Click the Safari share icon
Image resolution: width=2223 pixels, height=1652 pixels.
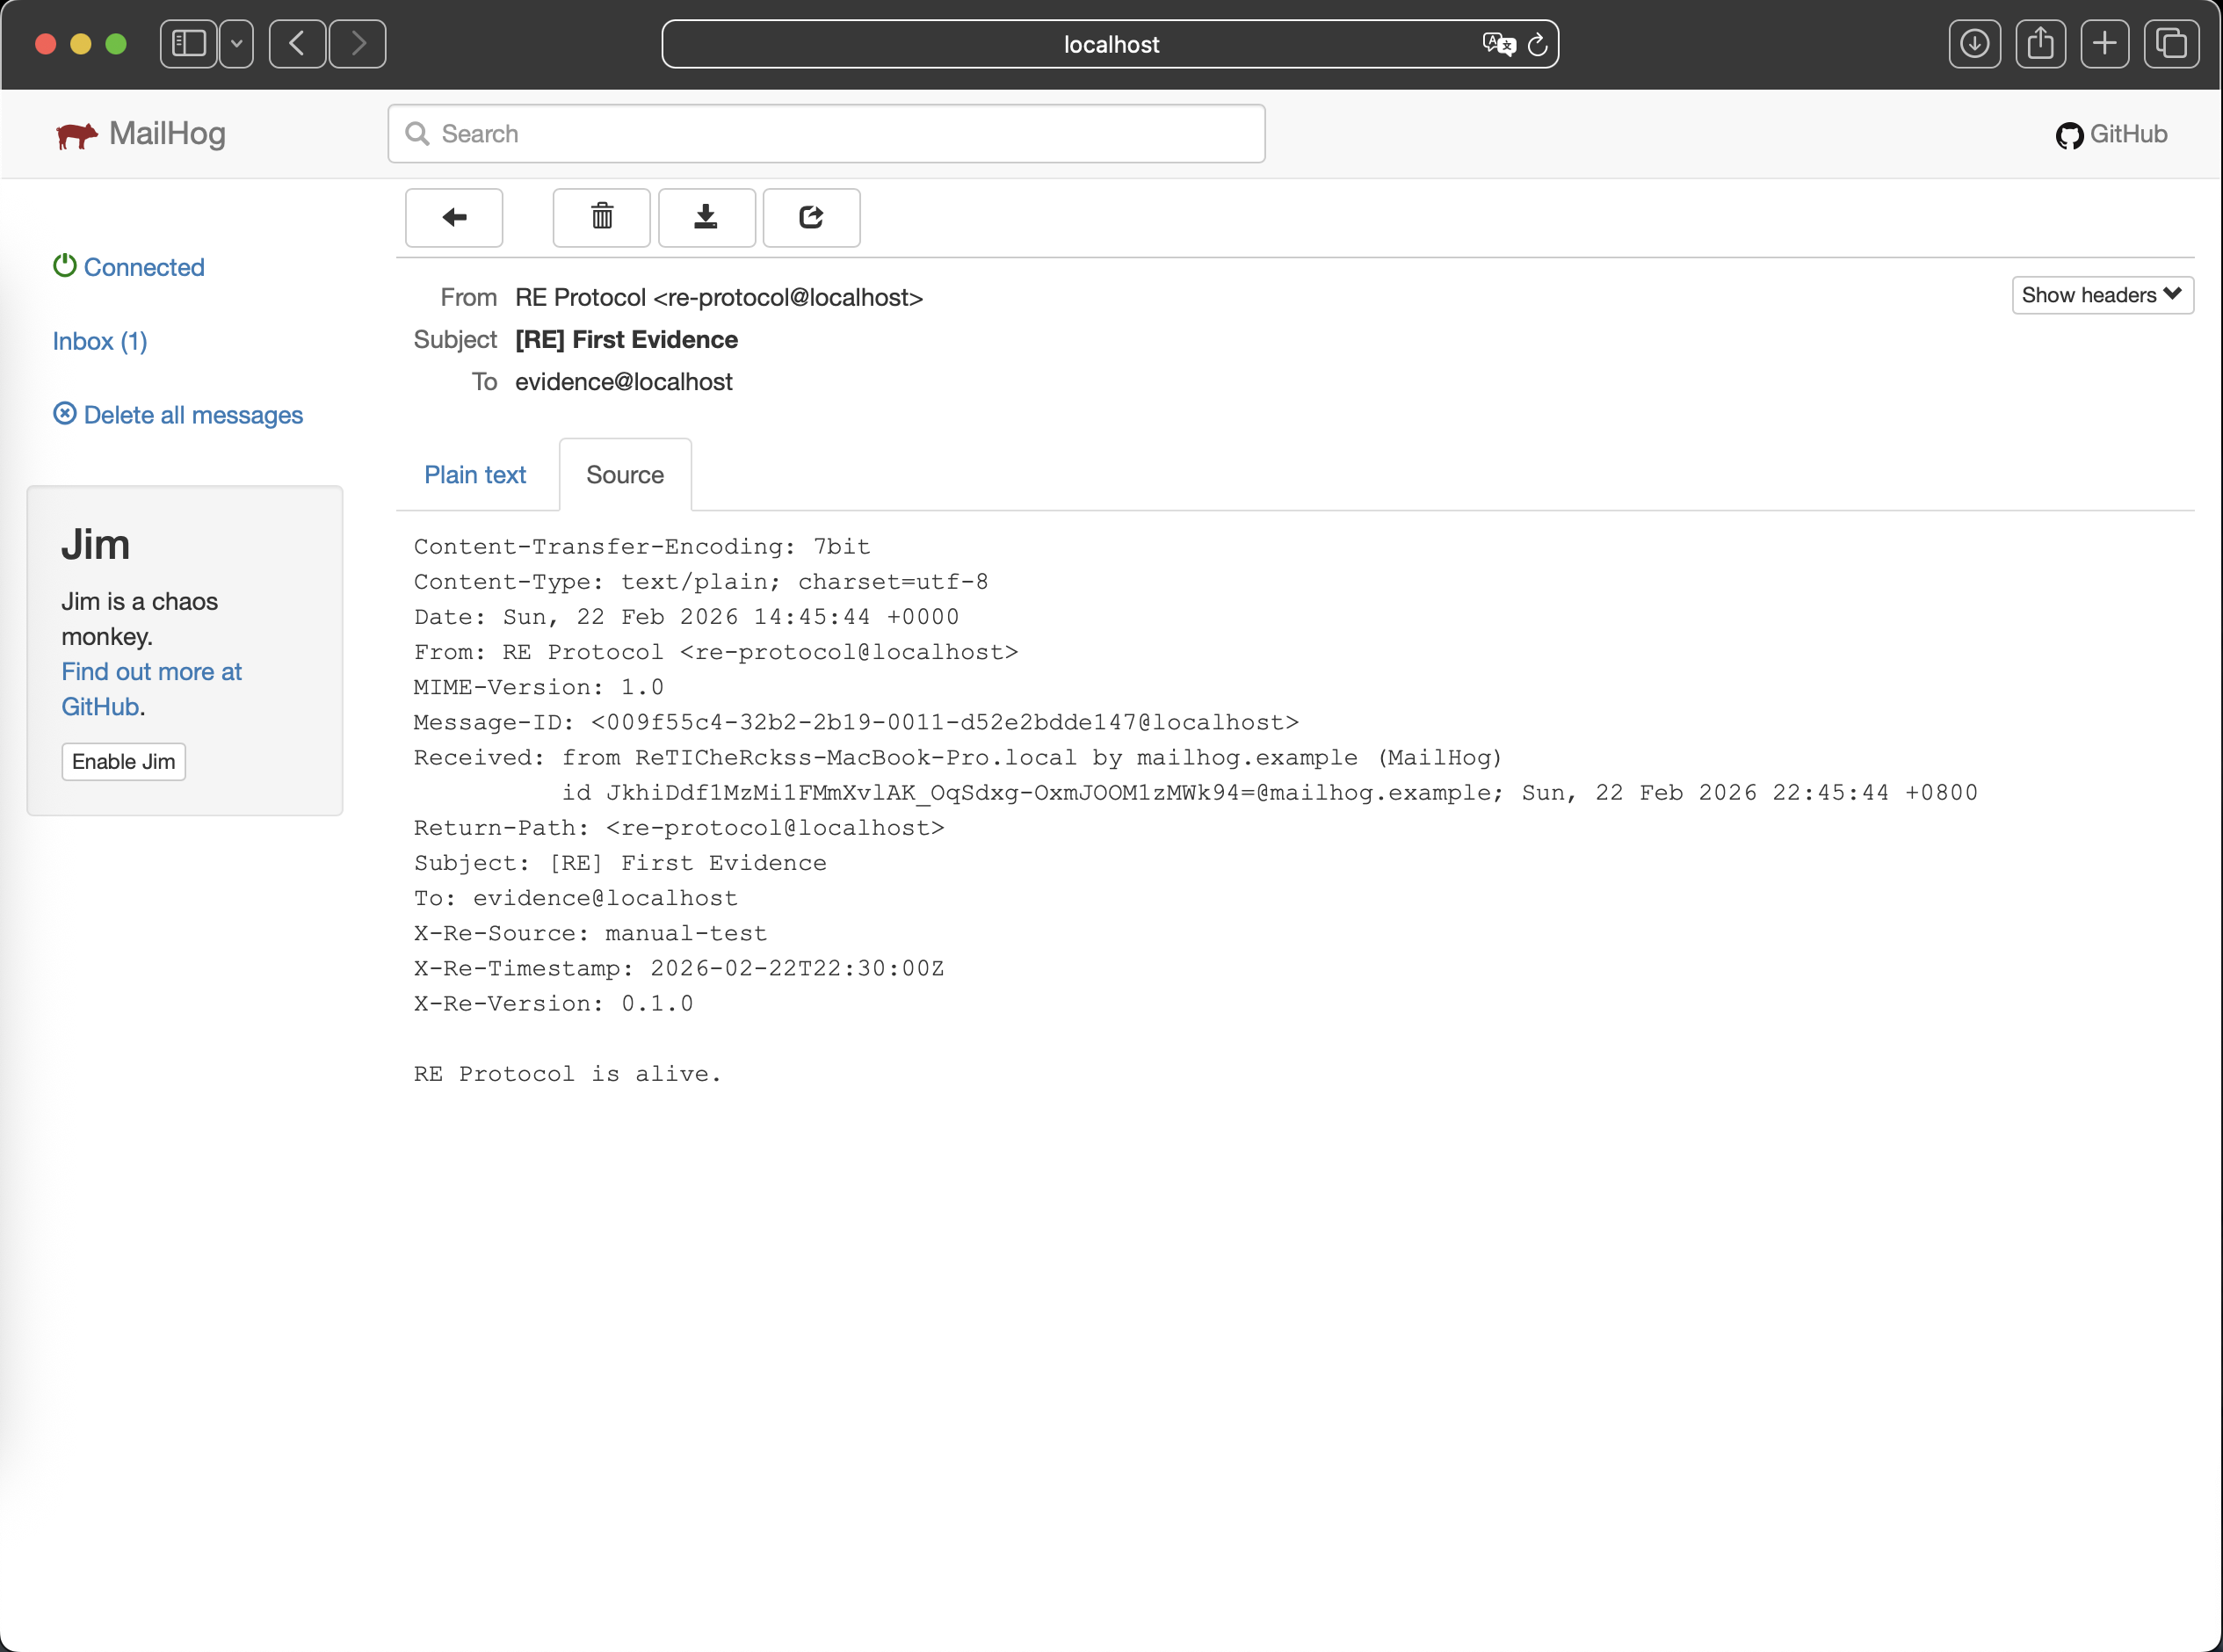pos(2040,44)
